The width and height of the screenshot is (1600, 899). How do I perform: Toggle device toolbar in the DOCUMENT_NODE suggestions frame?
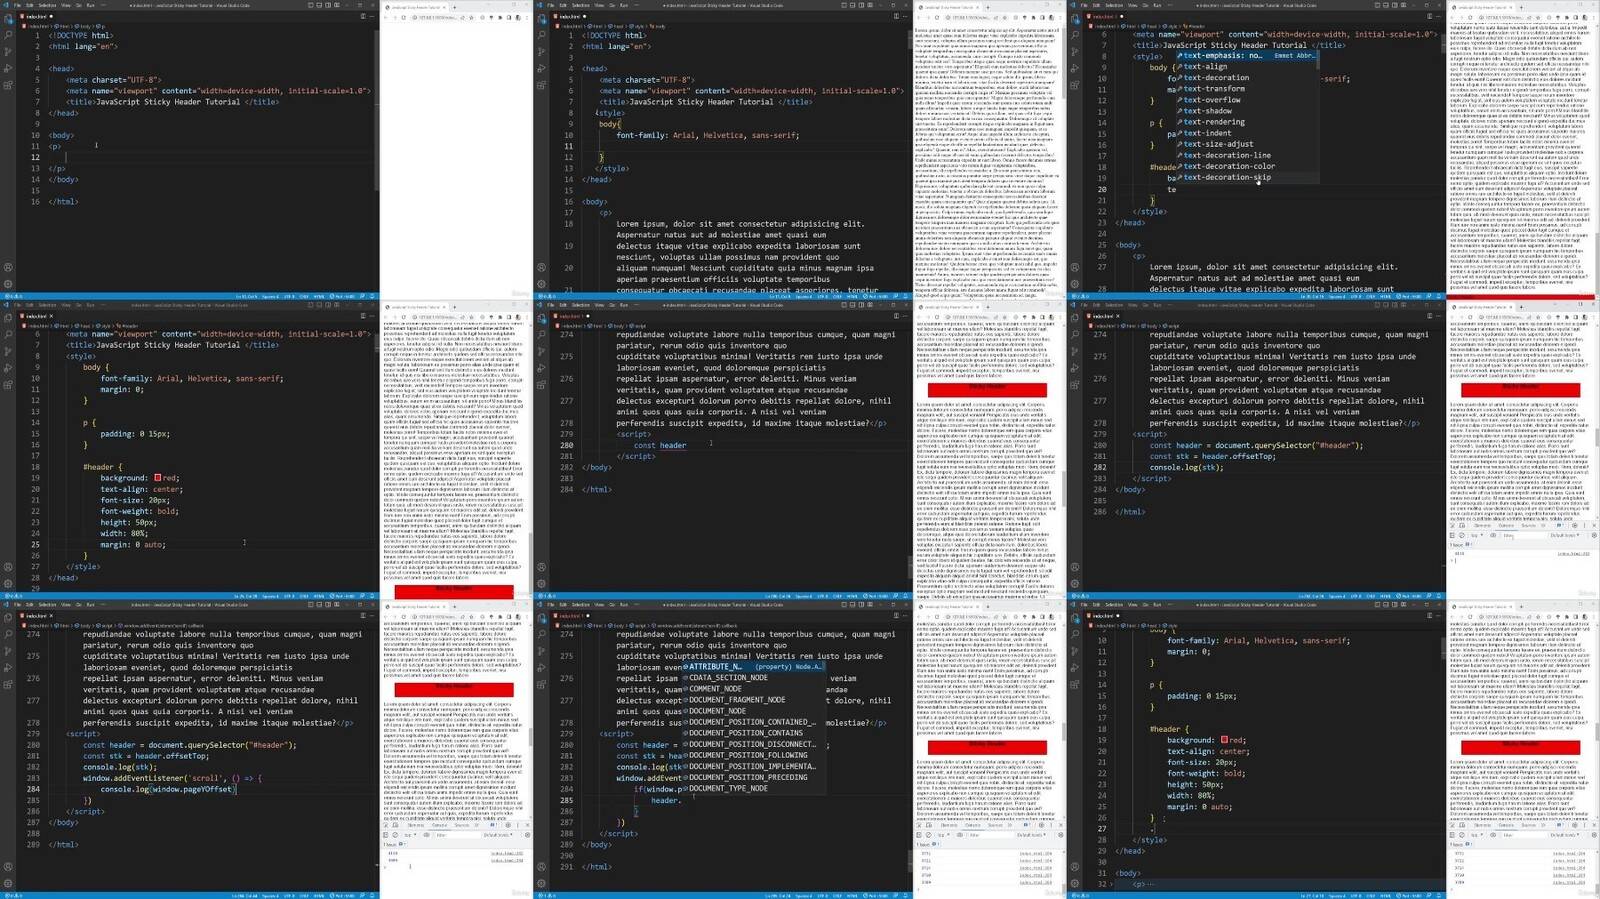coord(929,825)
